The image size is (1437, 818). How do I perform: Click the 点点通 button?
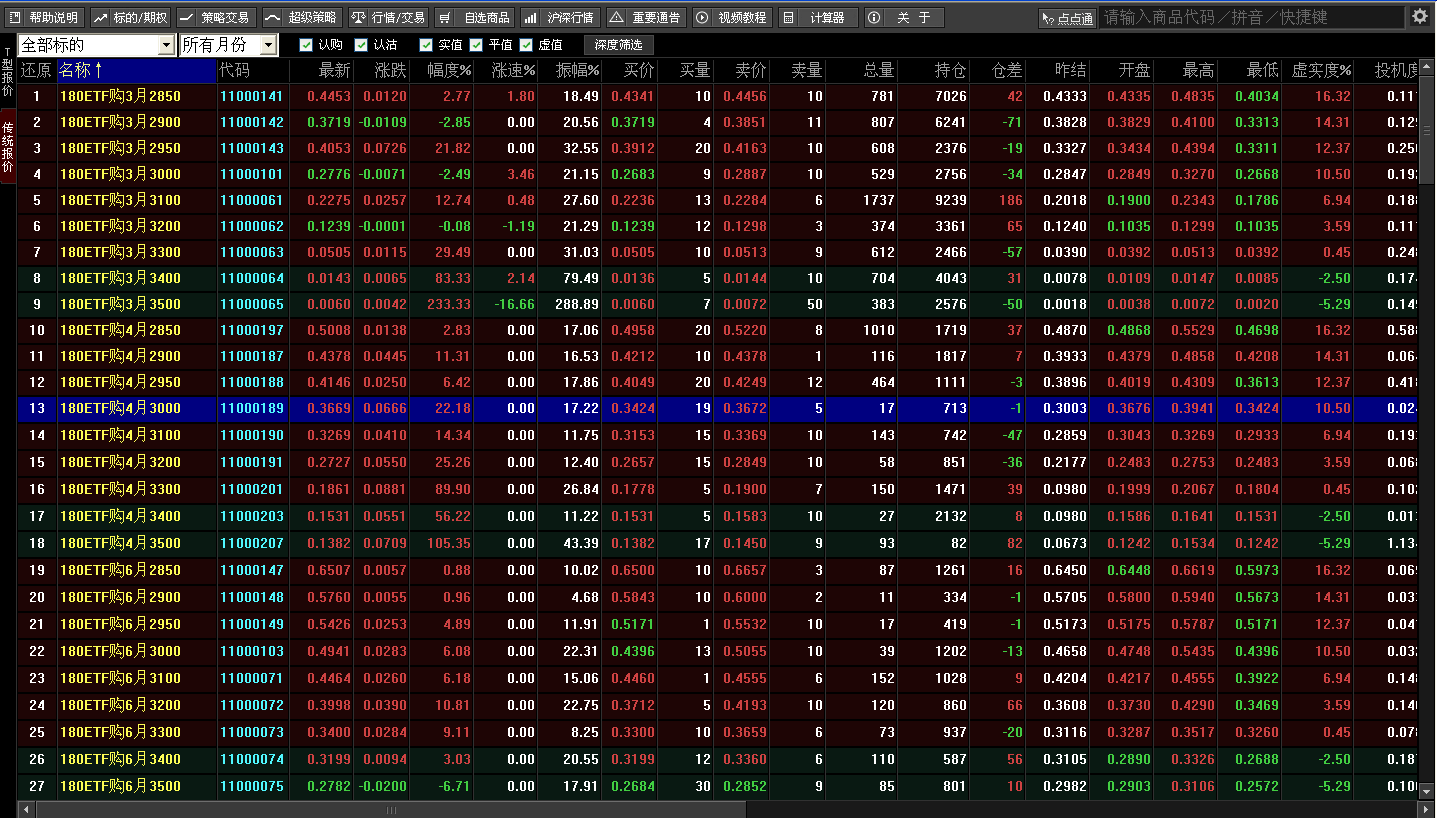click(1067, 18)
